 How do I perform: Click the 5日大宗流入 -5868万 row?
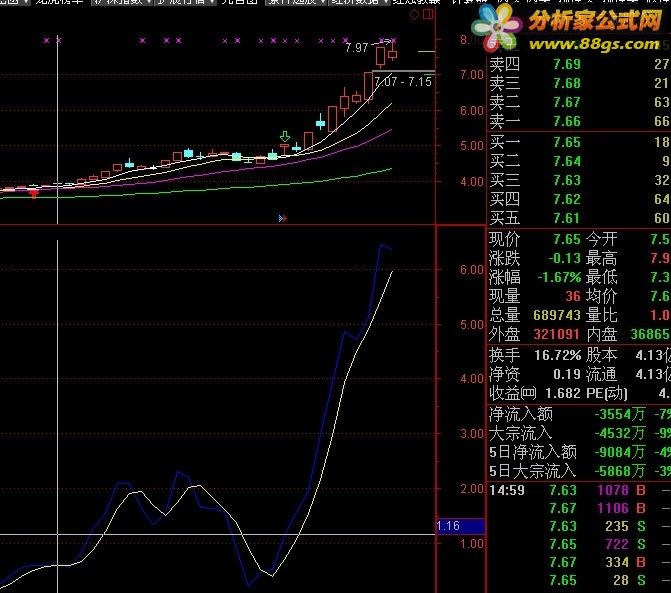580,471
